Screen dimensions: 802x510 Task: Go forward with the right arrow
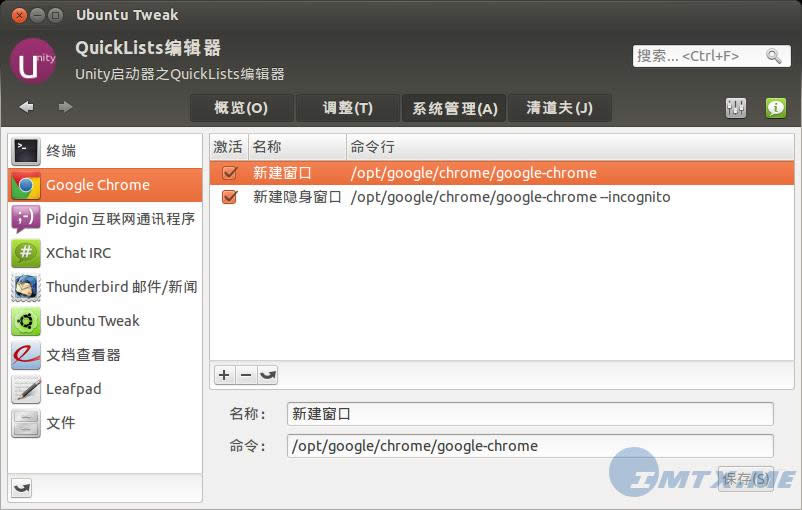[x=65, y=107]
